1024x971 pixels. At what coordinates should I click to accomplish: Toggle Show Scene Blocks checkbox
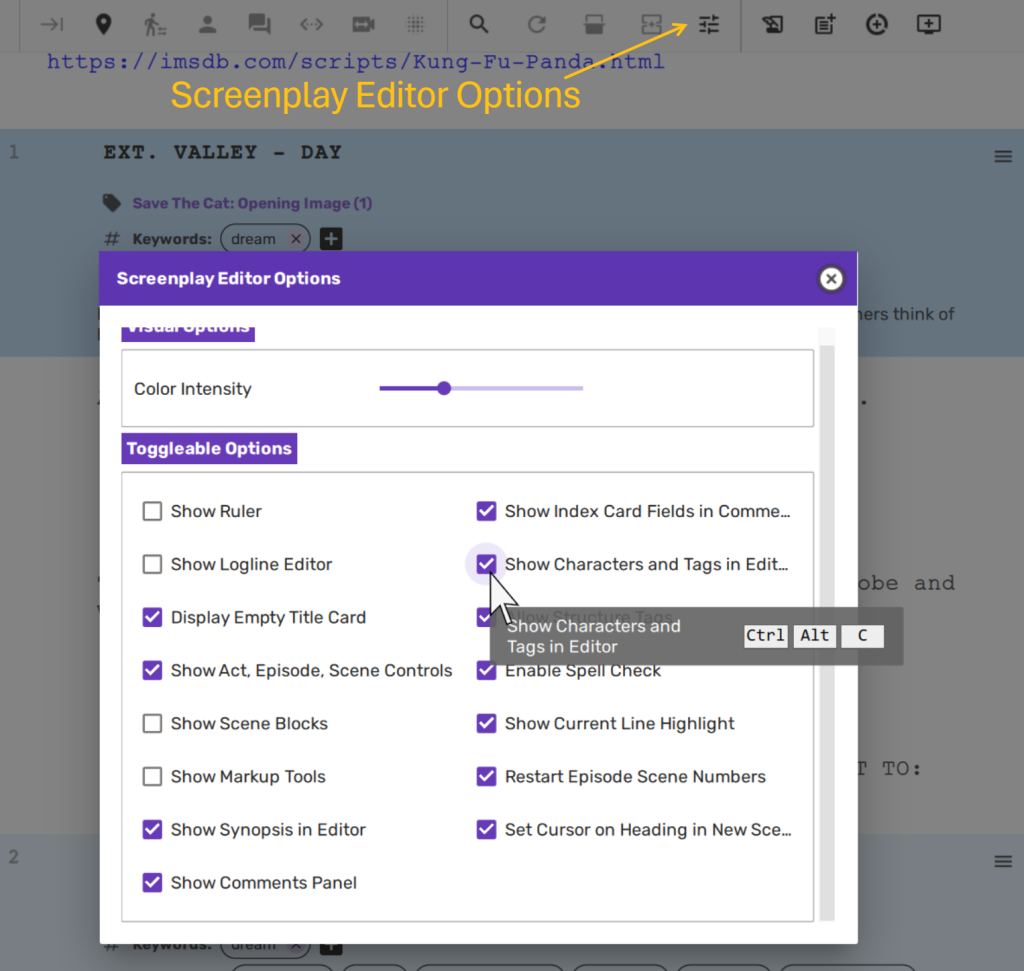152,723
